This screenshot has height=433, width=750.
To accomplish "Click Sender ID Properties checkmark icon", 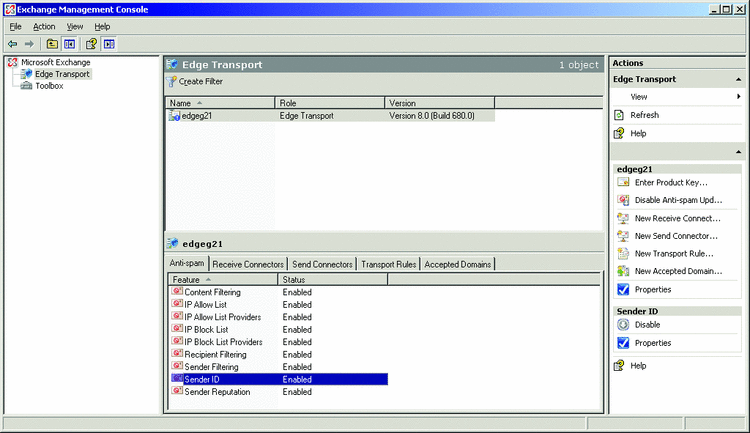I will 623,343.
